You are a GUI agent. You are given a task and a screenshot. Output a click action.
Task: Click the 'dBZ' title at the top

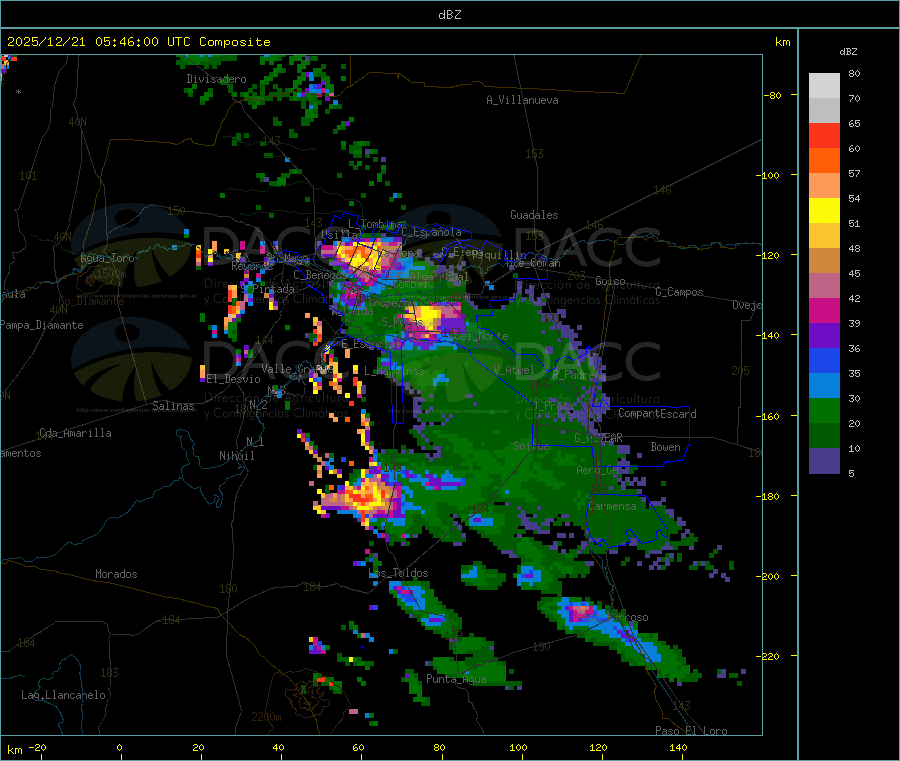pos(449,15)
